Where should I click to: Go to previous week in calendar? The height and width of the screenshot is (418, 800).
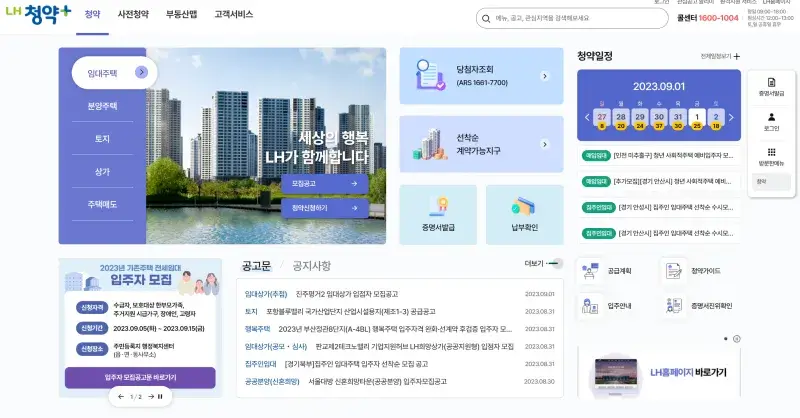click(587, 117)
